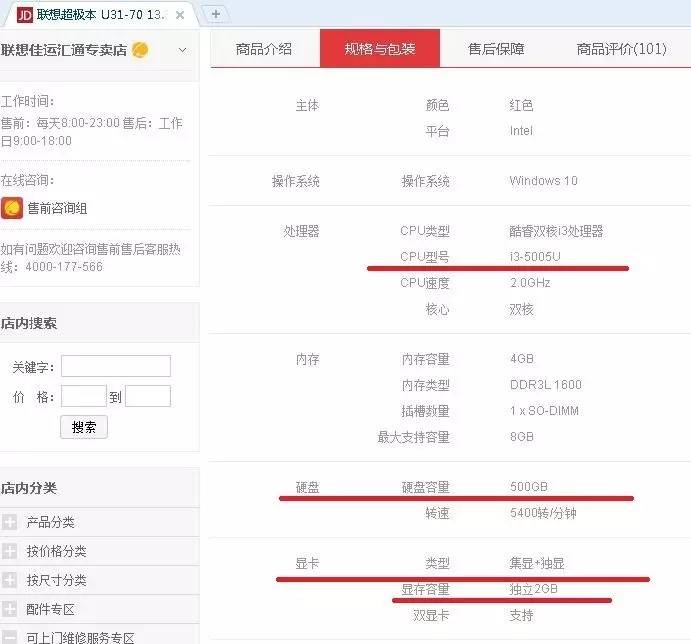Click the Windows 10 operating system value
Screen dimensions: 691x644
pyautogui.click(x=543, y=181)
